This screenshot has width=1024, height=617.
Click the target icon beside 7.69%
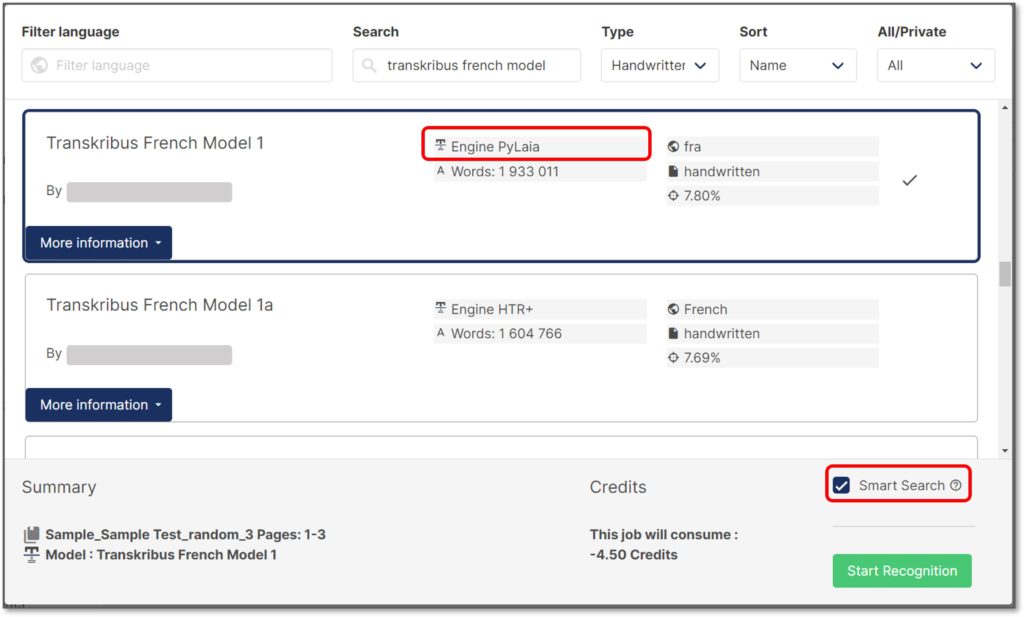click(x=673, y=357)
